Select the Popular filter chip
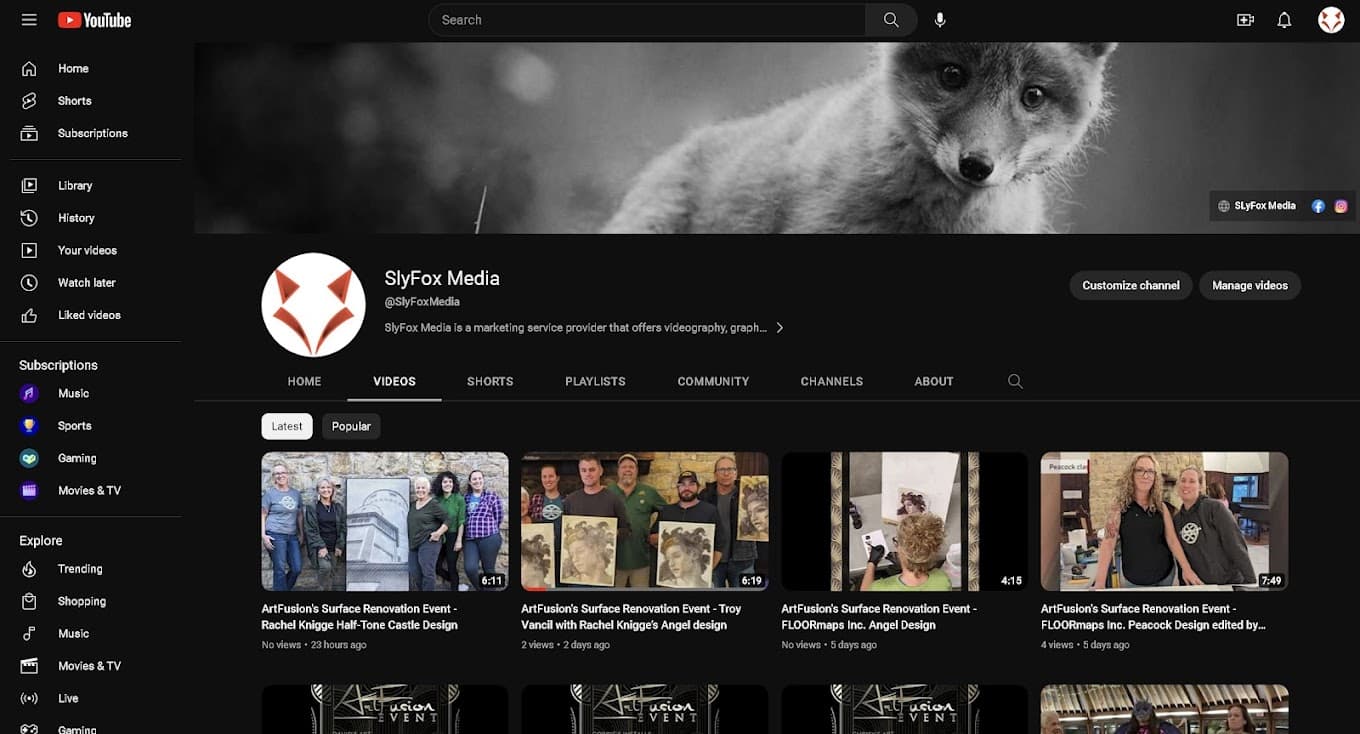The image size is (1360, 734). pos(351,426)
